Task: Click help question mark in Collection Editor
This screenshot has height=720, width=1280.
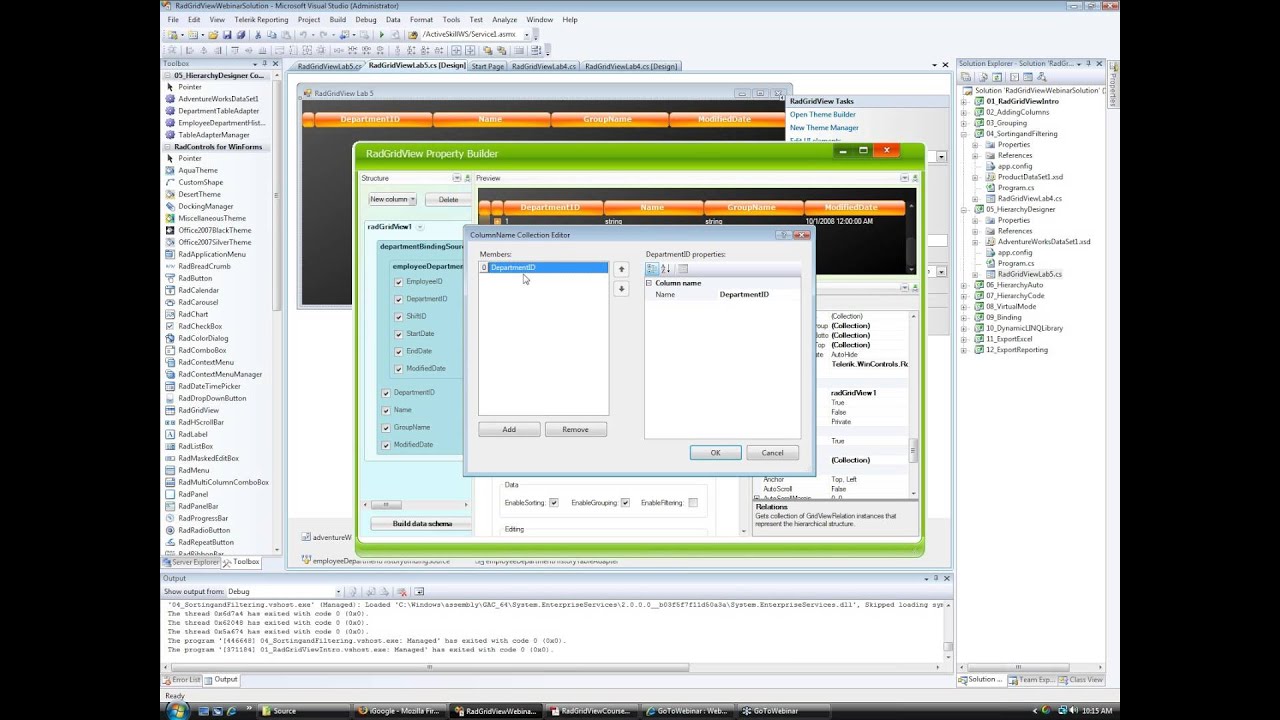Action: coord(783,235)
